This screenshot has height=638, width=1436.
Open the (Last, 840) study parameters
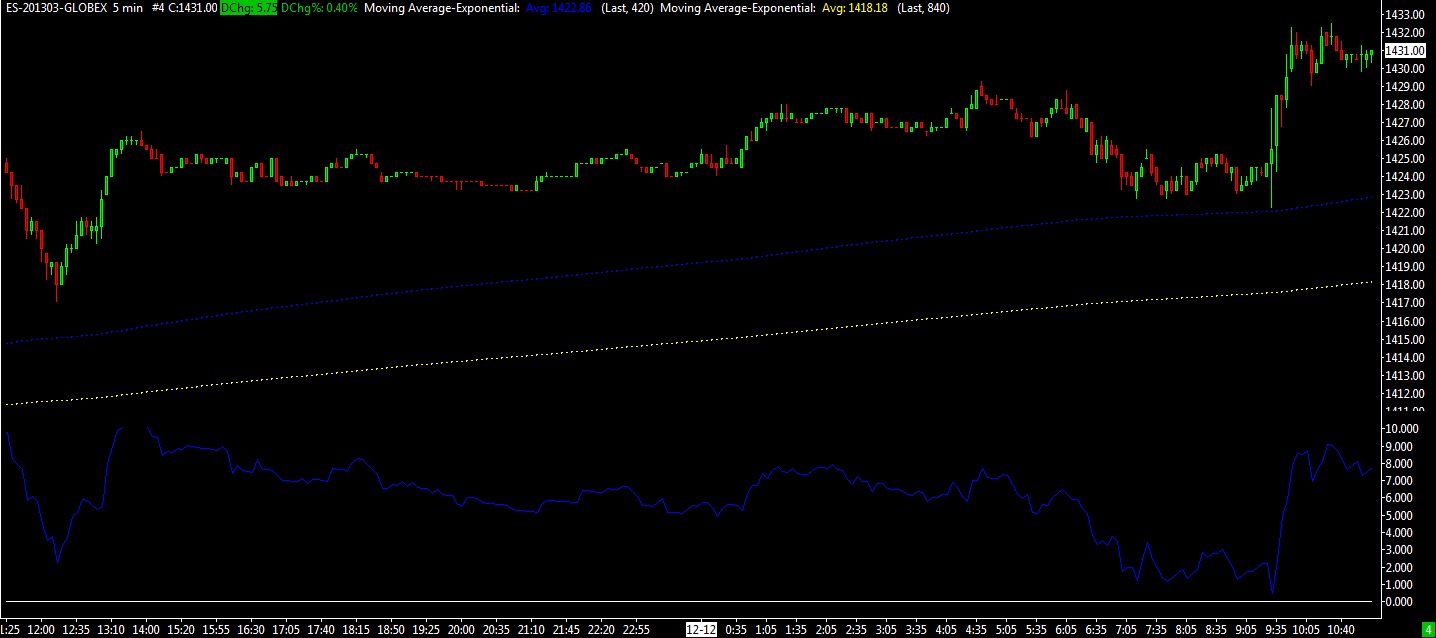(923, 8)
